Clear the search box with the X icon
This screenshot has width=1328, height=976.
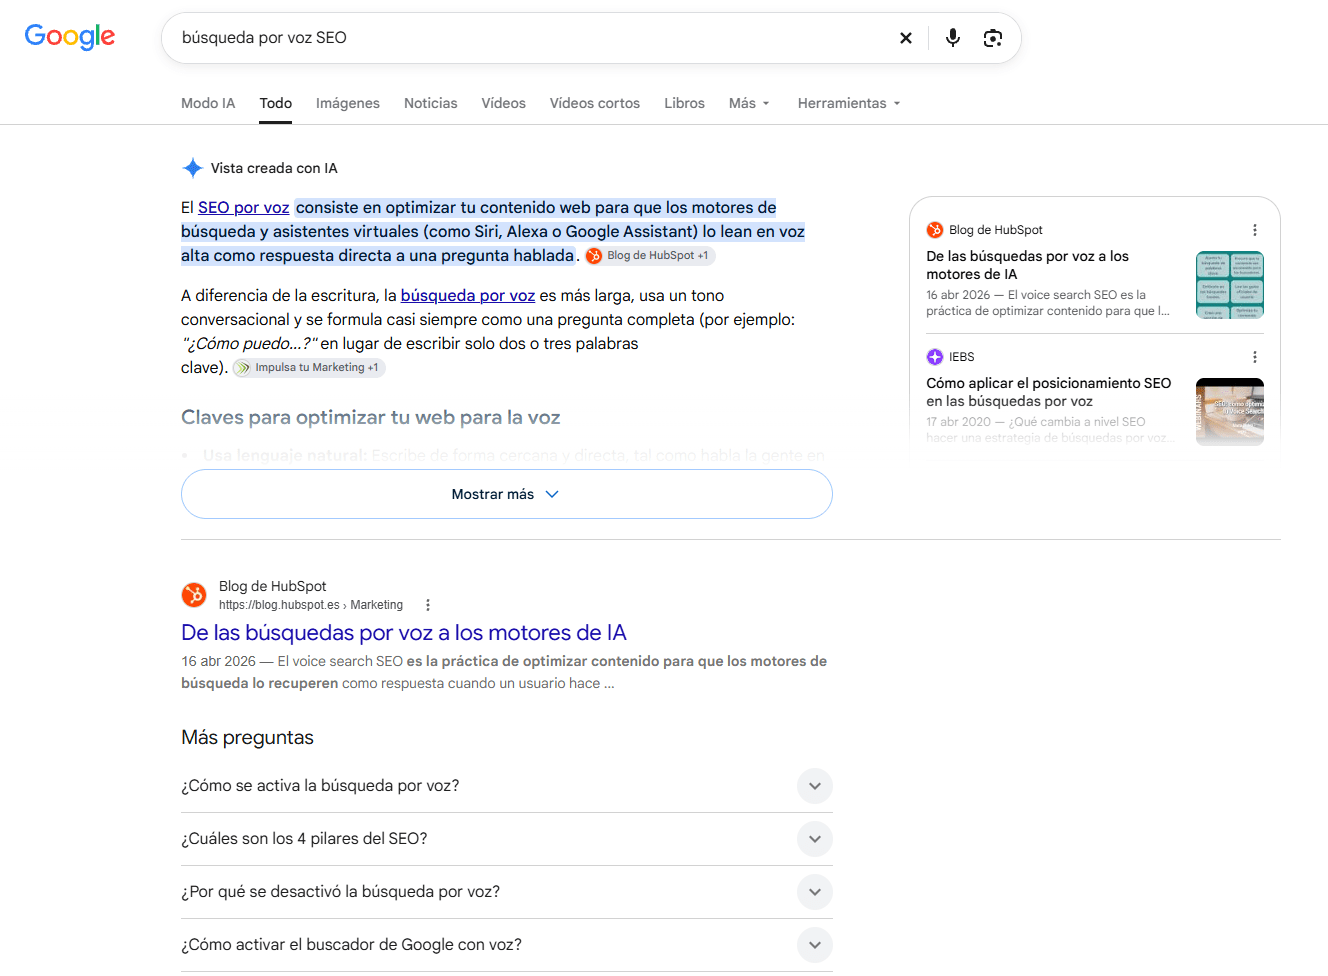(906, 38)
